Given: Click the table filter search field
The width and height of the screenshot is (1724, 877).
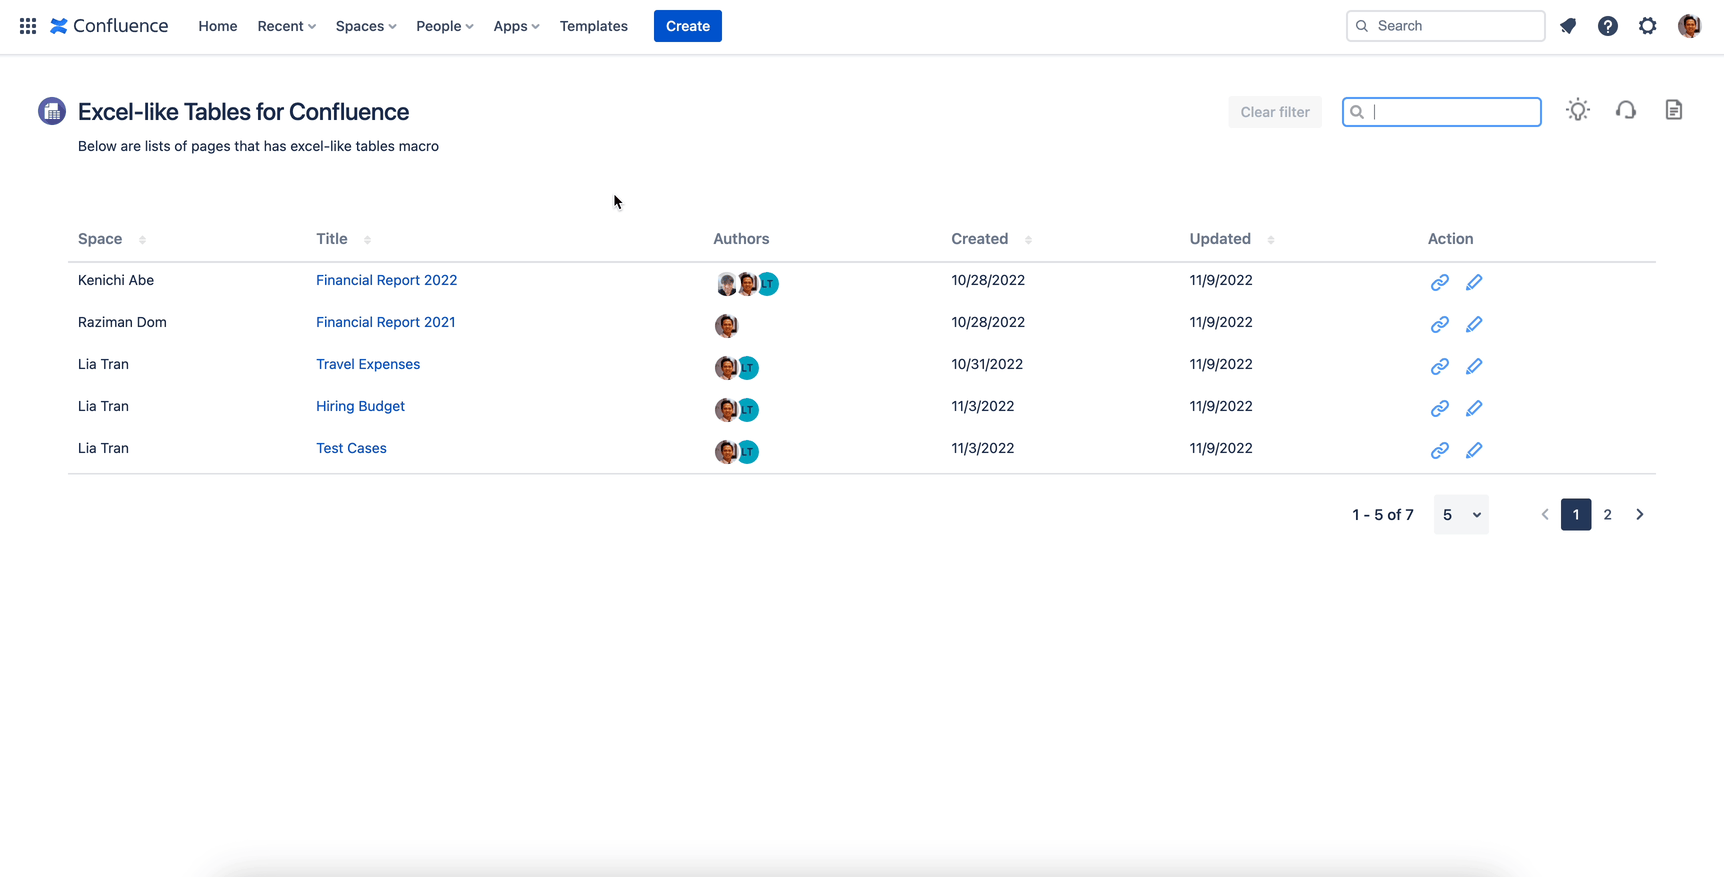Looking at the screenshot, I should click(1450, 112).
